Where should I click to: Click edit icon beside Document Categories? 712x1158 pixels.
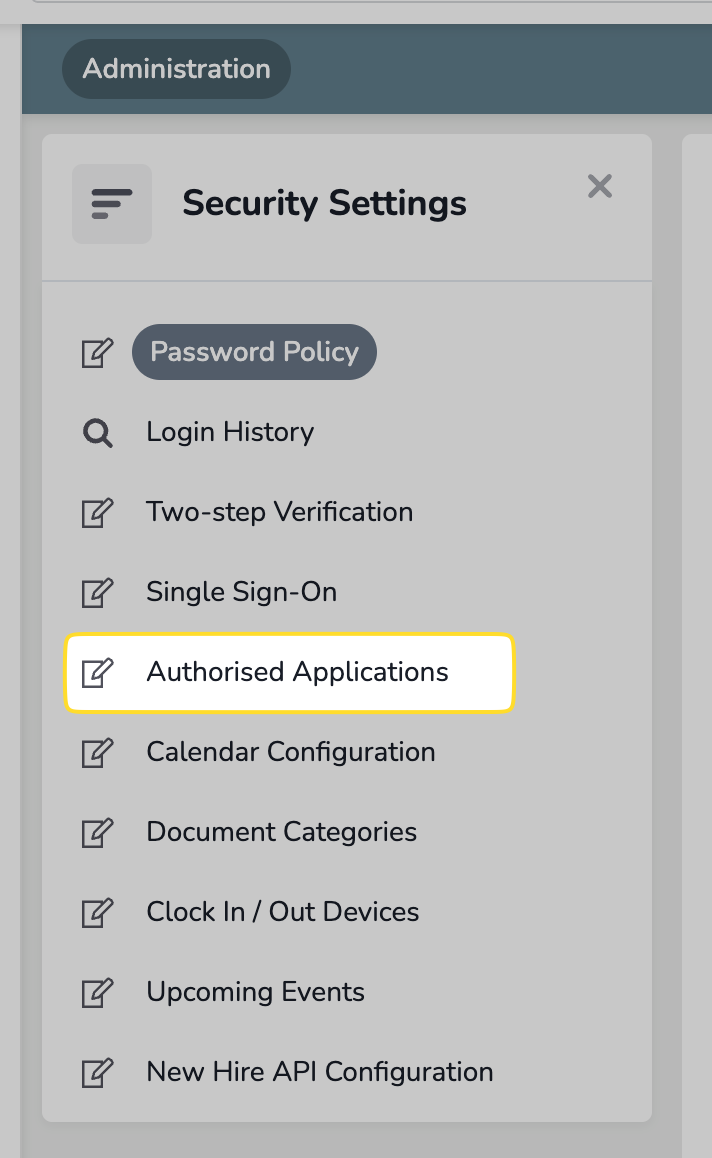pos(97,832)
